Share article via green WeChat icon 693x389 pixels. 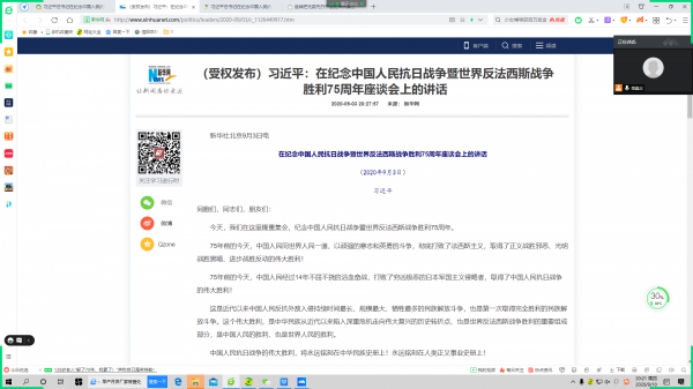[x=147, y=202]
